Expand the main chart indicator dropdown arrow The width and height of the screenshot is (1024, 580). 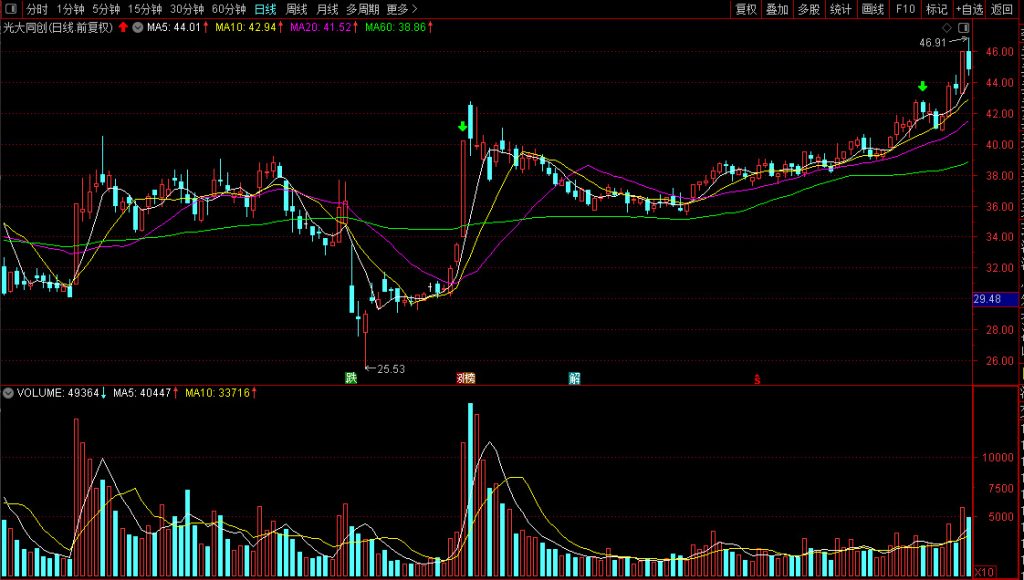tap(138, 27)
